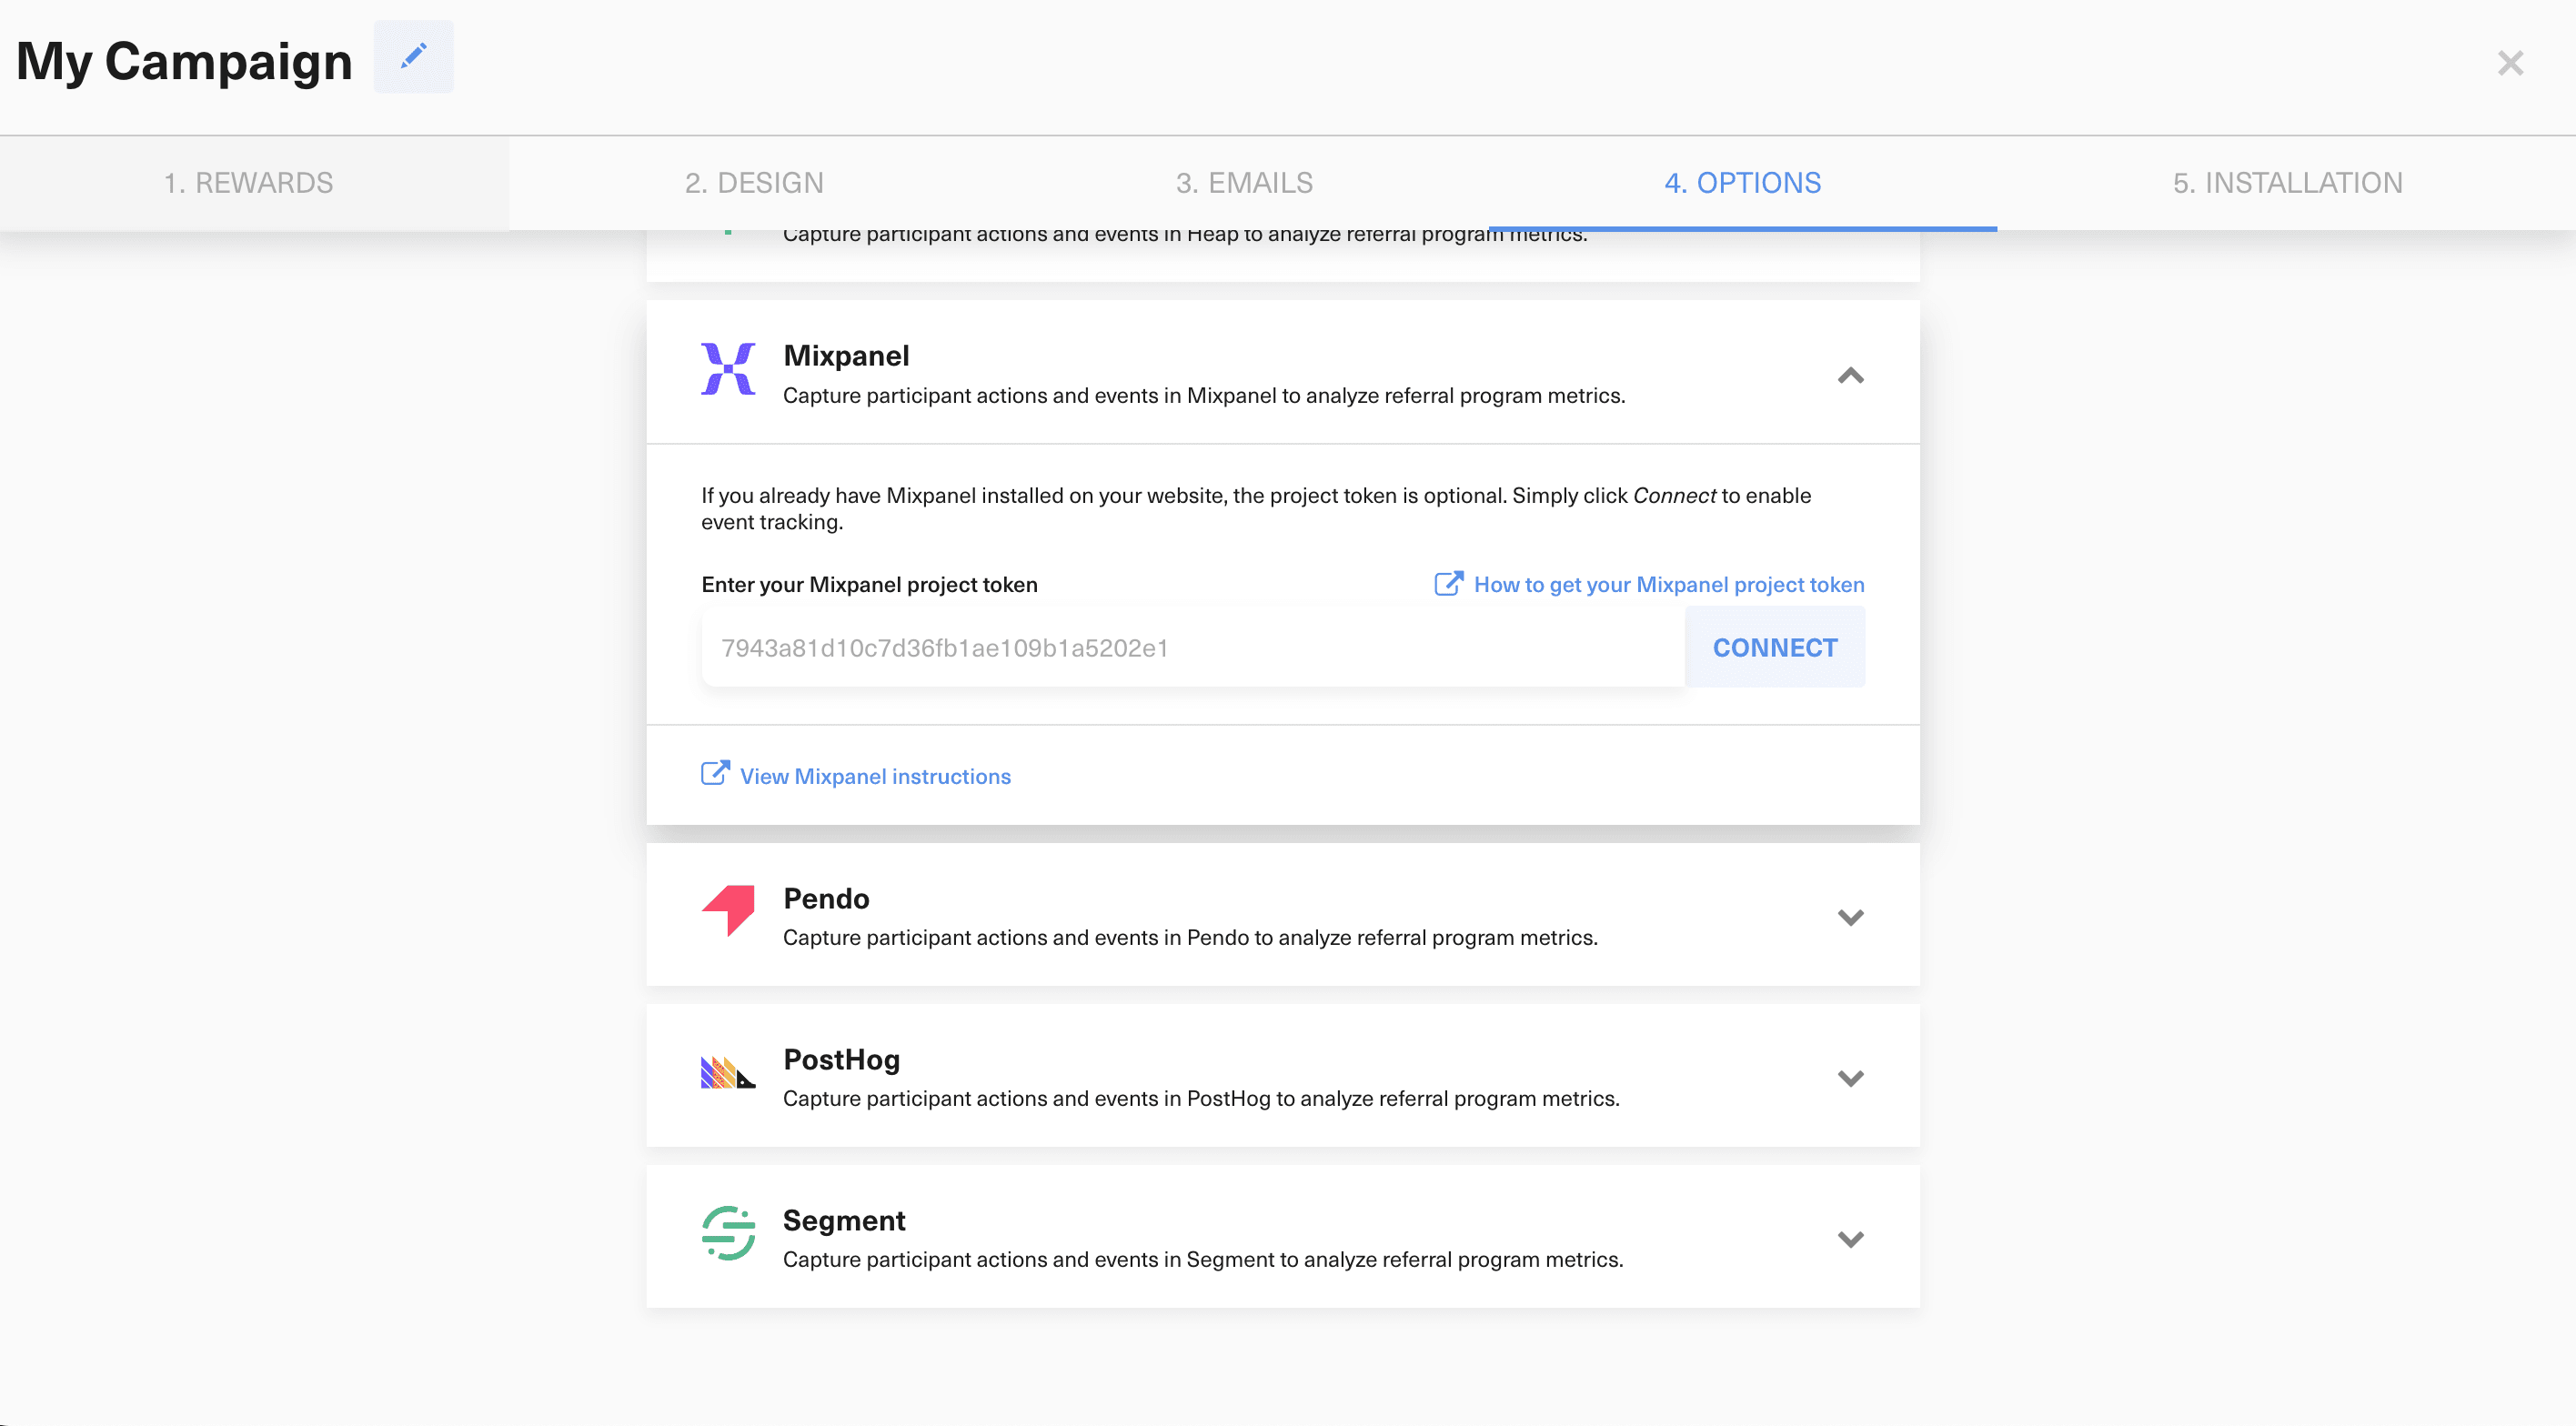Screen dimensions: 2576x1426
Task: Click the external link icon beside View Mixpanel instructions
Action: (713, 773)
